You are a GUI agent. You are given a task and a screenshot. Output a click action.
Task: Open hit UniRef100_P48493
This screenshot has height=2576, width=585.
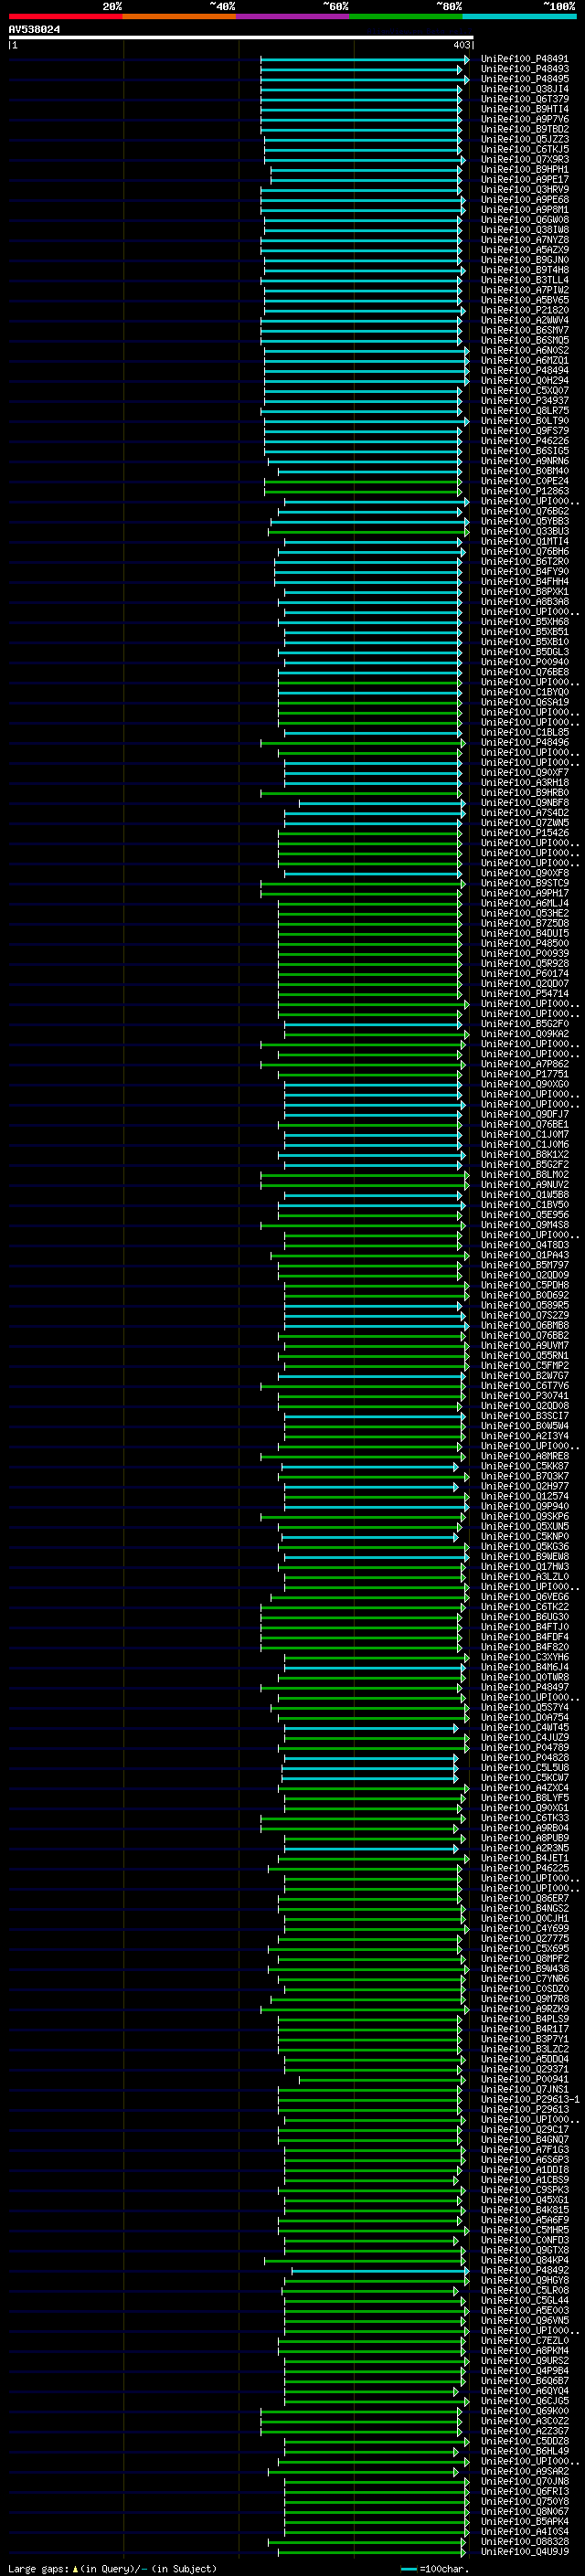coord(524,69)
